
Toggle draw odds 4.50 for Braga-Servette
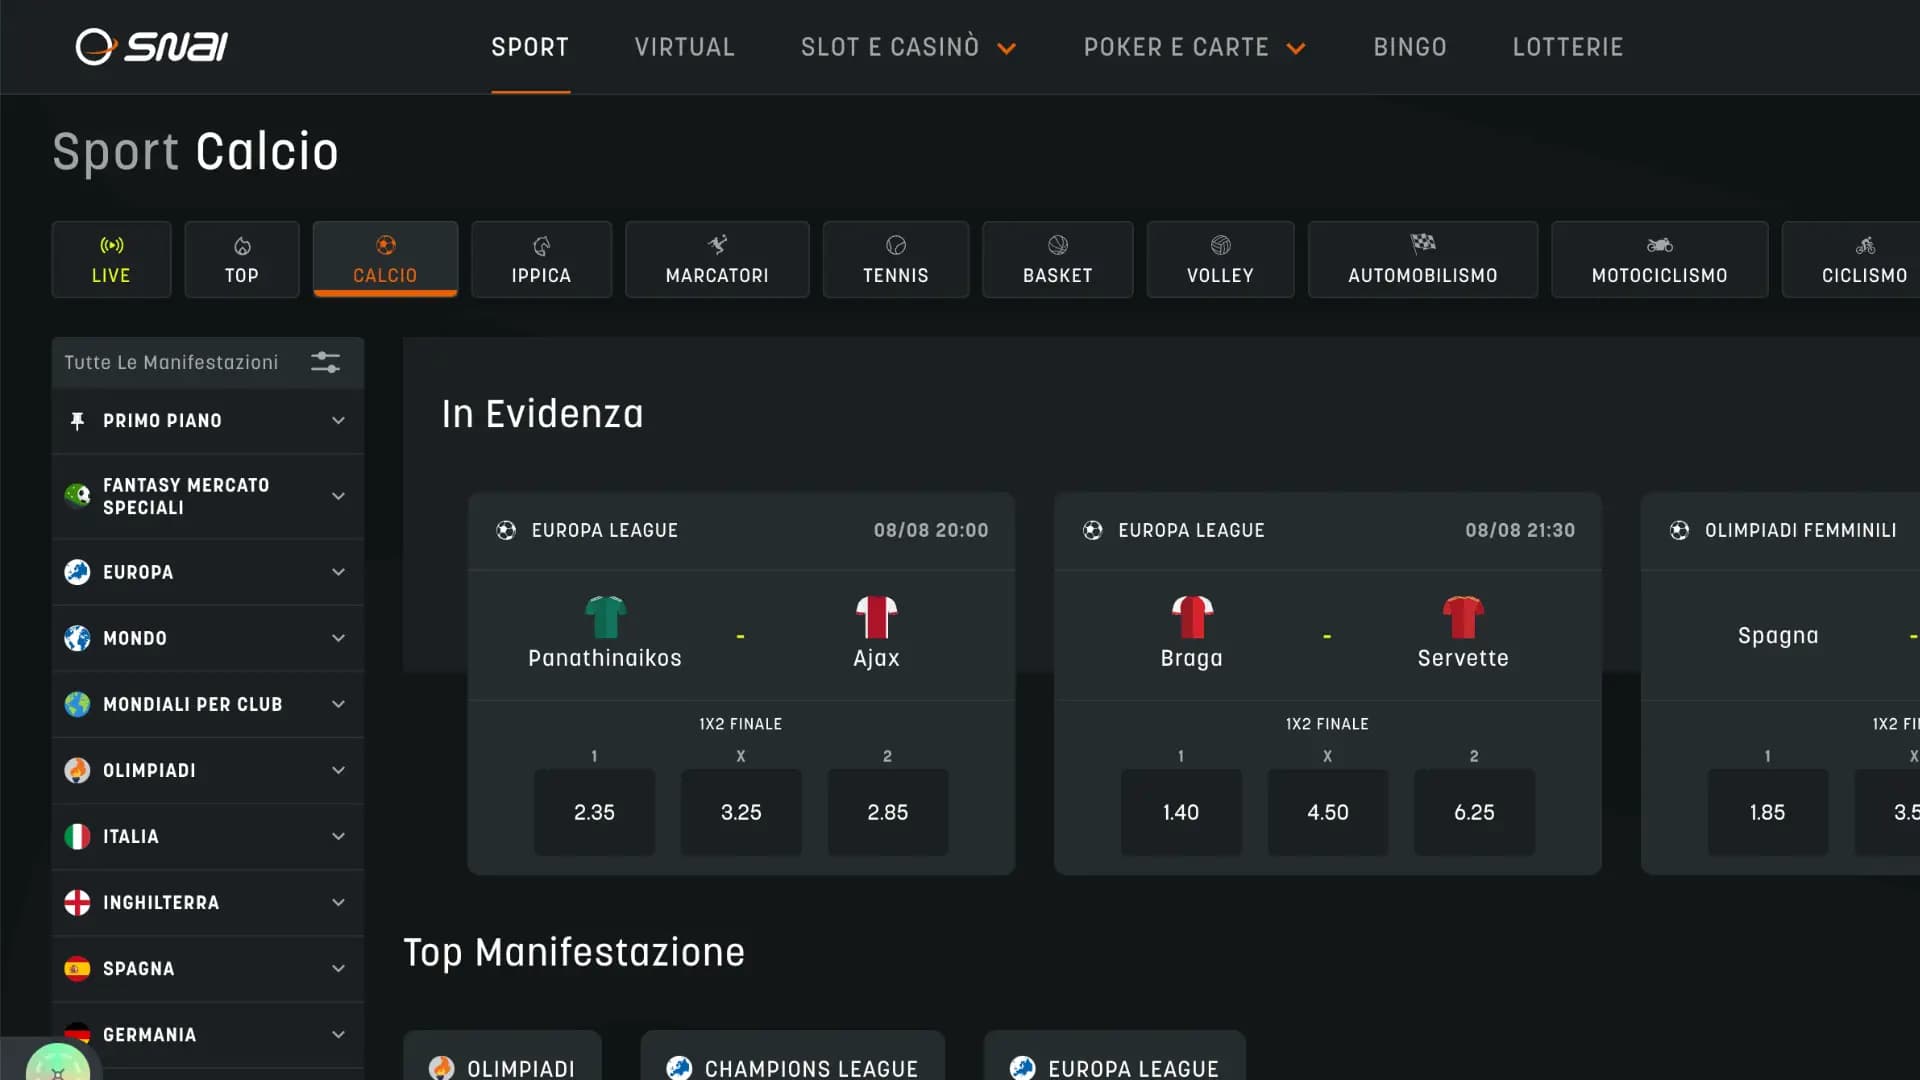pyautogui.click(x=1327, y=812)
